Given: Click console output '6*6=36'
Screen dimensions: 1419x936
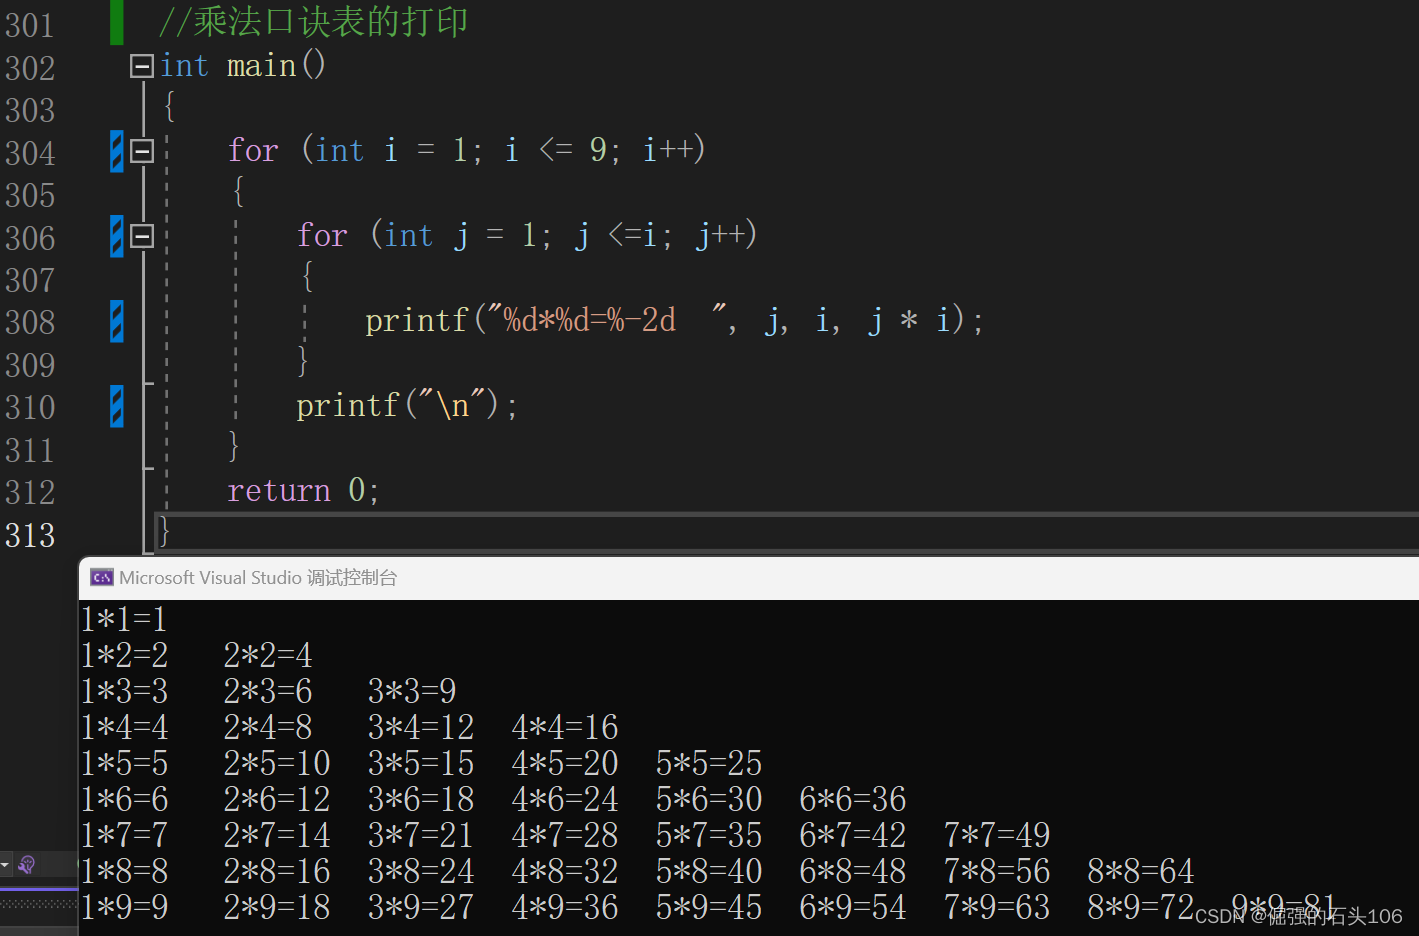Looking at the screenshot, I should tap(853, 799).
